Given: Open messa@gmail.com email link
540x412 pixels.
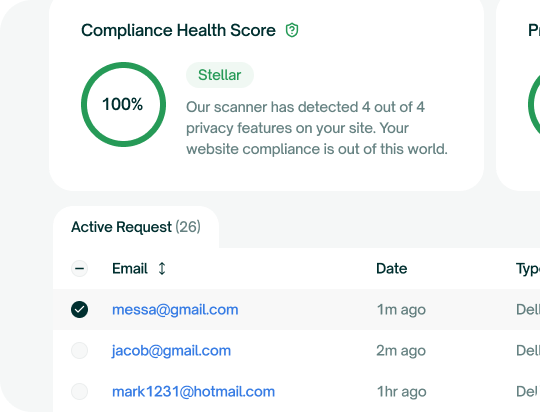Looking at the screenshot, I should point(175,310).
